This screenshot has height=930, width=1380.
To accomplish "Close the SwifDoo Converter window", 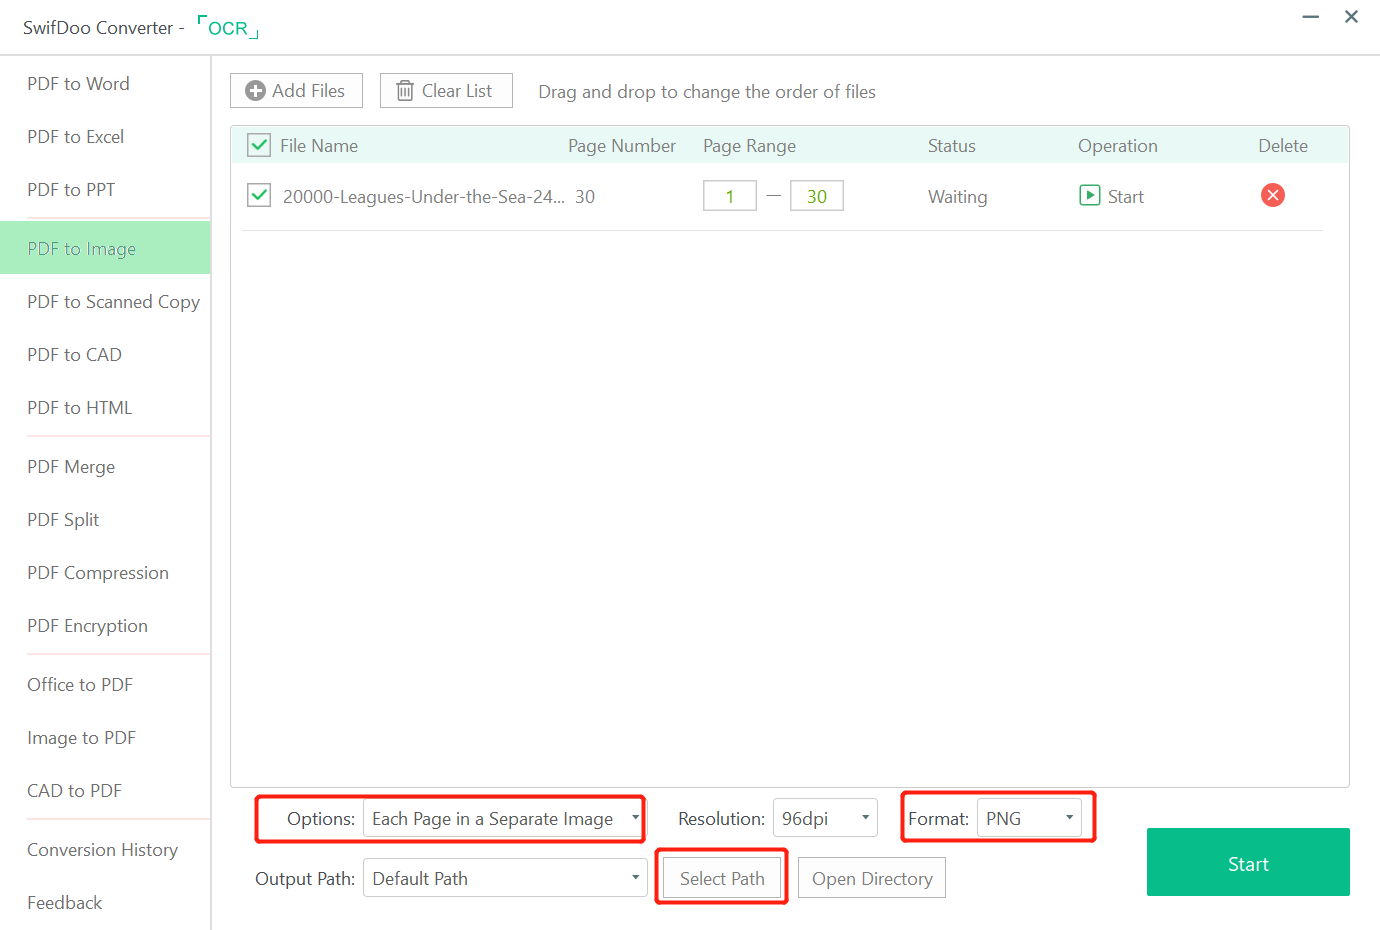I will pyautogui.click(x=1351, y=17).
